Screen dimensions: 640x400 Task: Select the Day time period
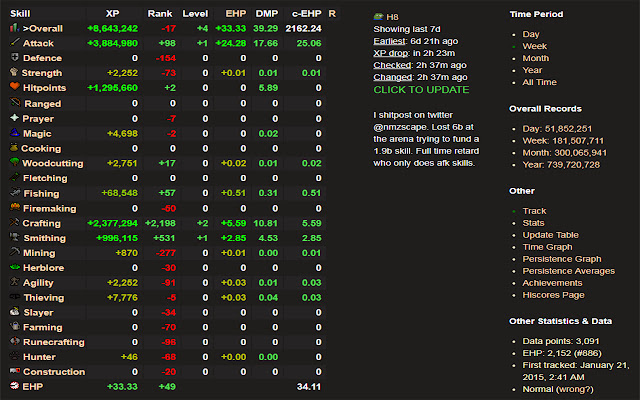tap(530, 34)
